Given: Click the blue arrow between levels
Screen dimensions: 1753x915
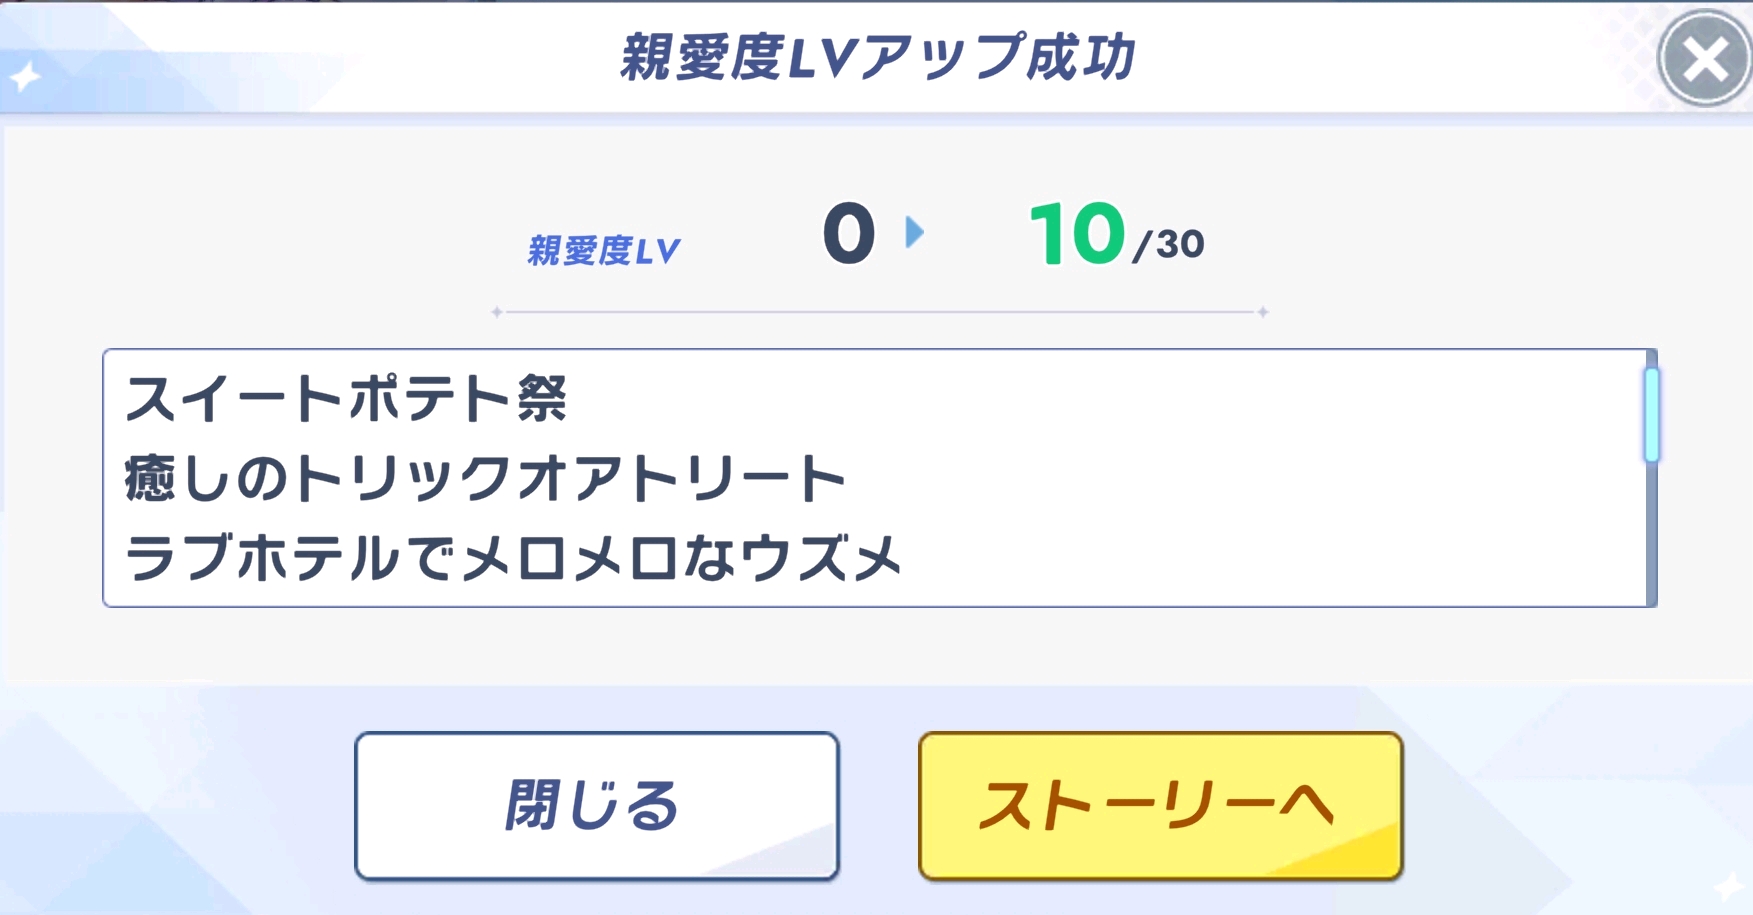Looking at the screenshot, I should pyautogui.click(x=914, y=233).
